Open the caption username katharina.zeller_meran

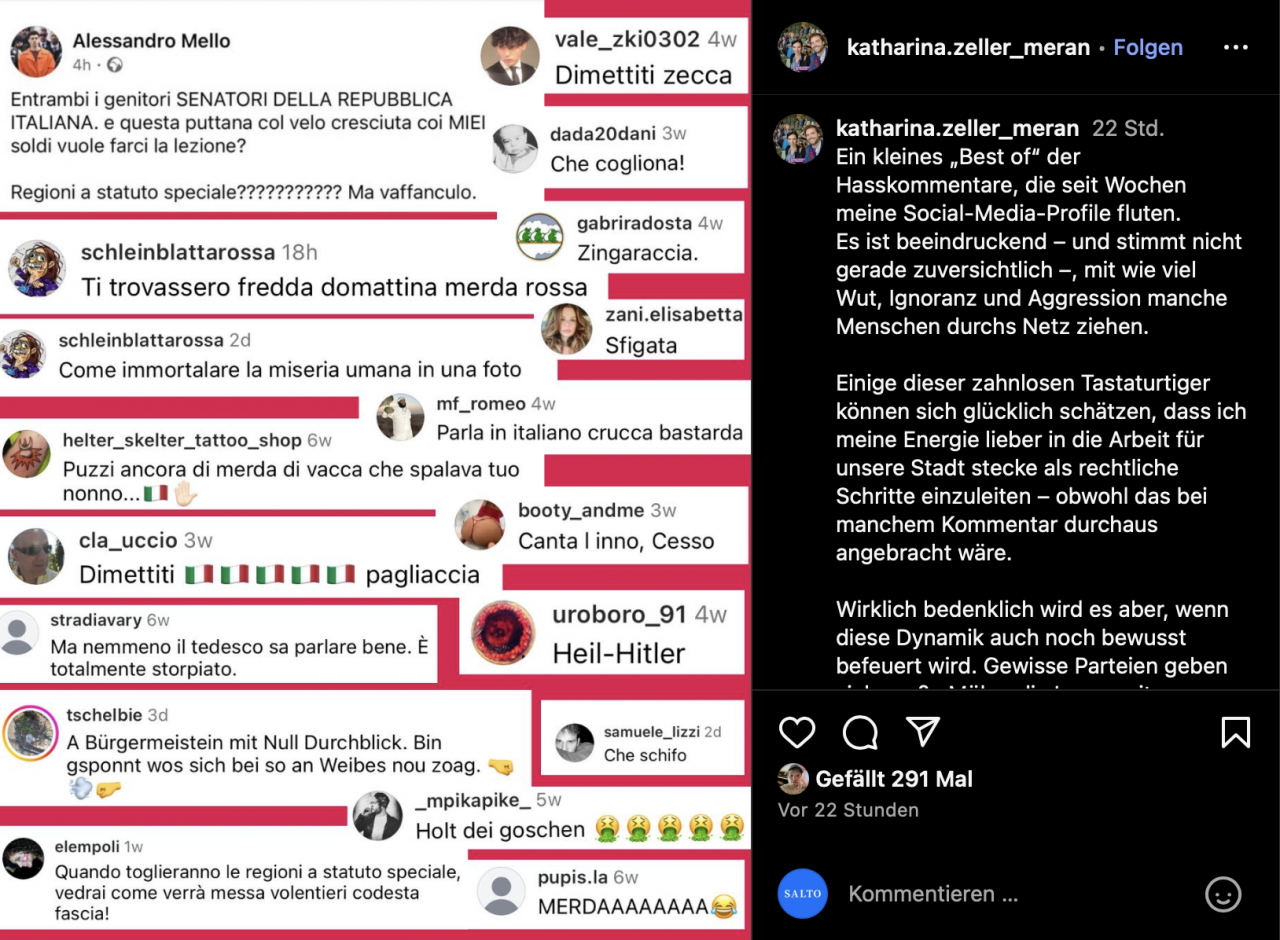pyautogui.click(x=957, y=128)
